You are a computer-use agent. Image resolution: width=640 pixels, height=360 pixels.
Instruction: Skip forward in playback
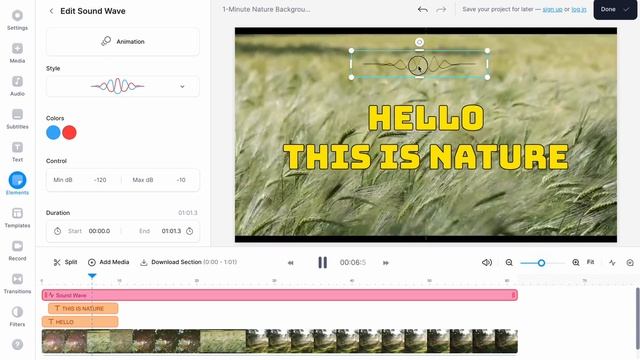pyautogui.click(x=386, y=263)
